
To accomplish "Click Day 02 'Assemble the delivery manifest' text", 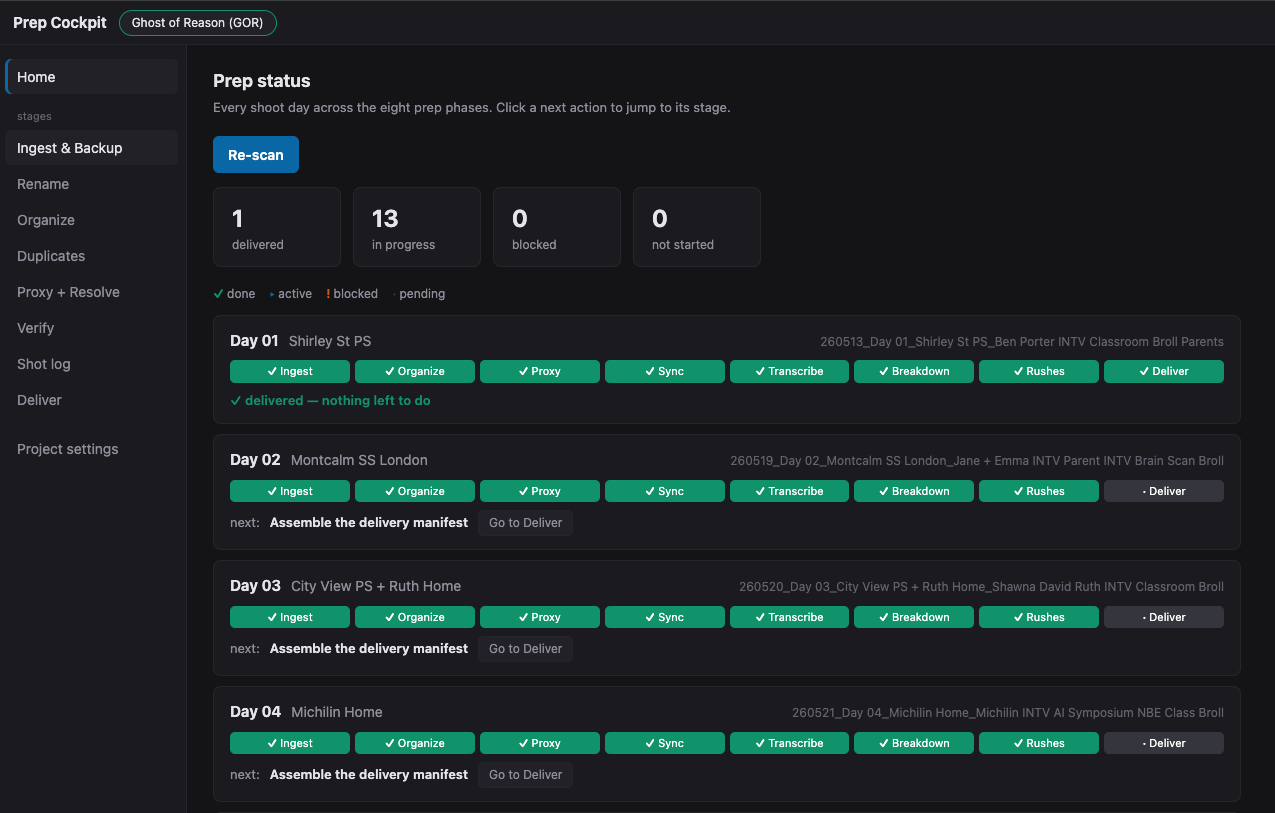I will [369, 523].
